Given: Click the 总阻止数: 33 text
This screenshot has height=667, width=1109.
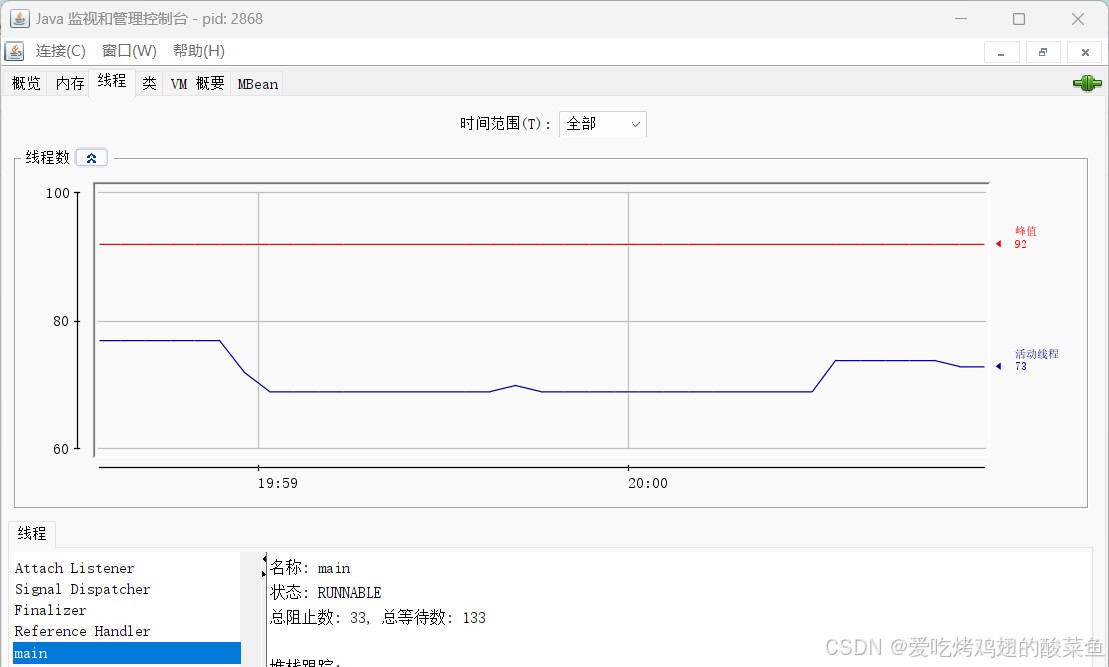Looking at the screenshot, I should (319, 617).
